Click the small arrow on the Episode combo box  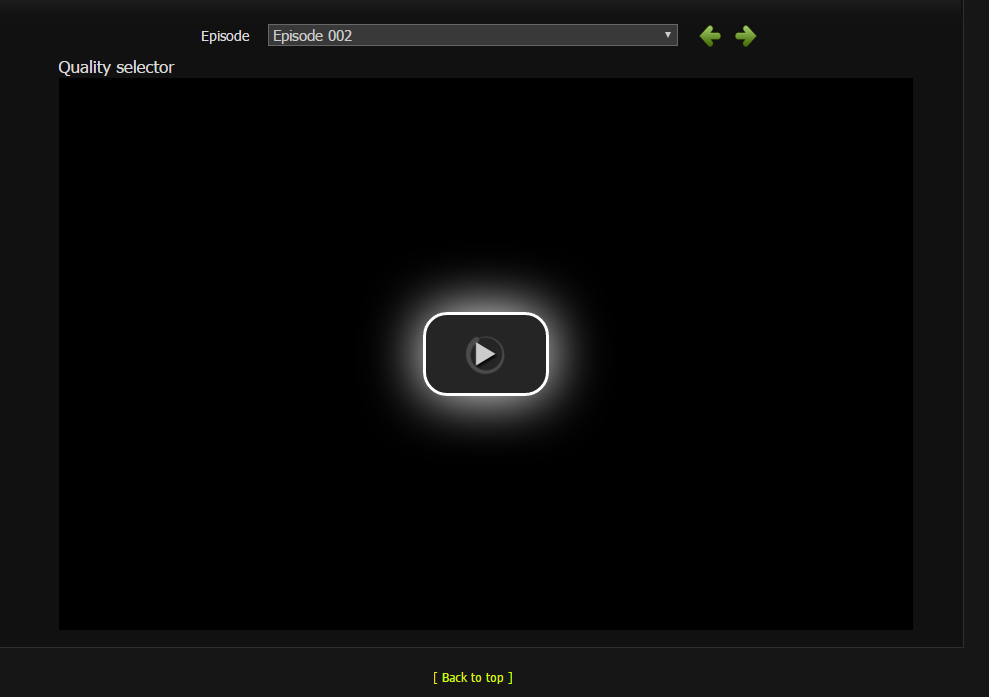(x=668, y=35)
